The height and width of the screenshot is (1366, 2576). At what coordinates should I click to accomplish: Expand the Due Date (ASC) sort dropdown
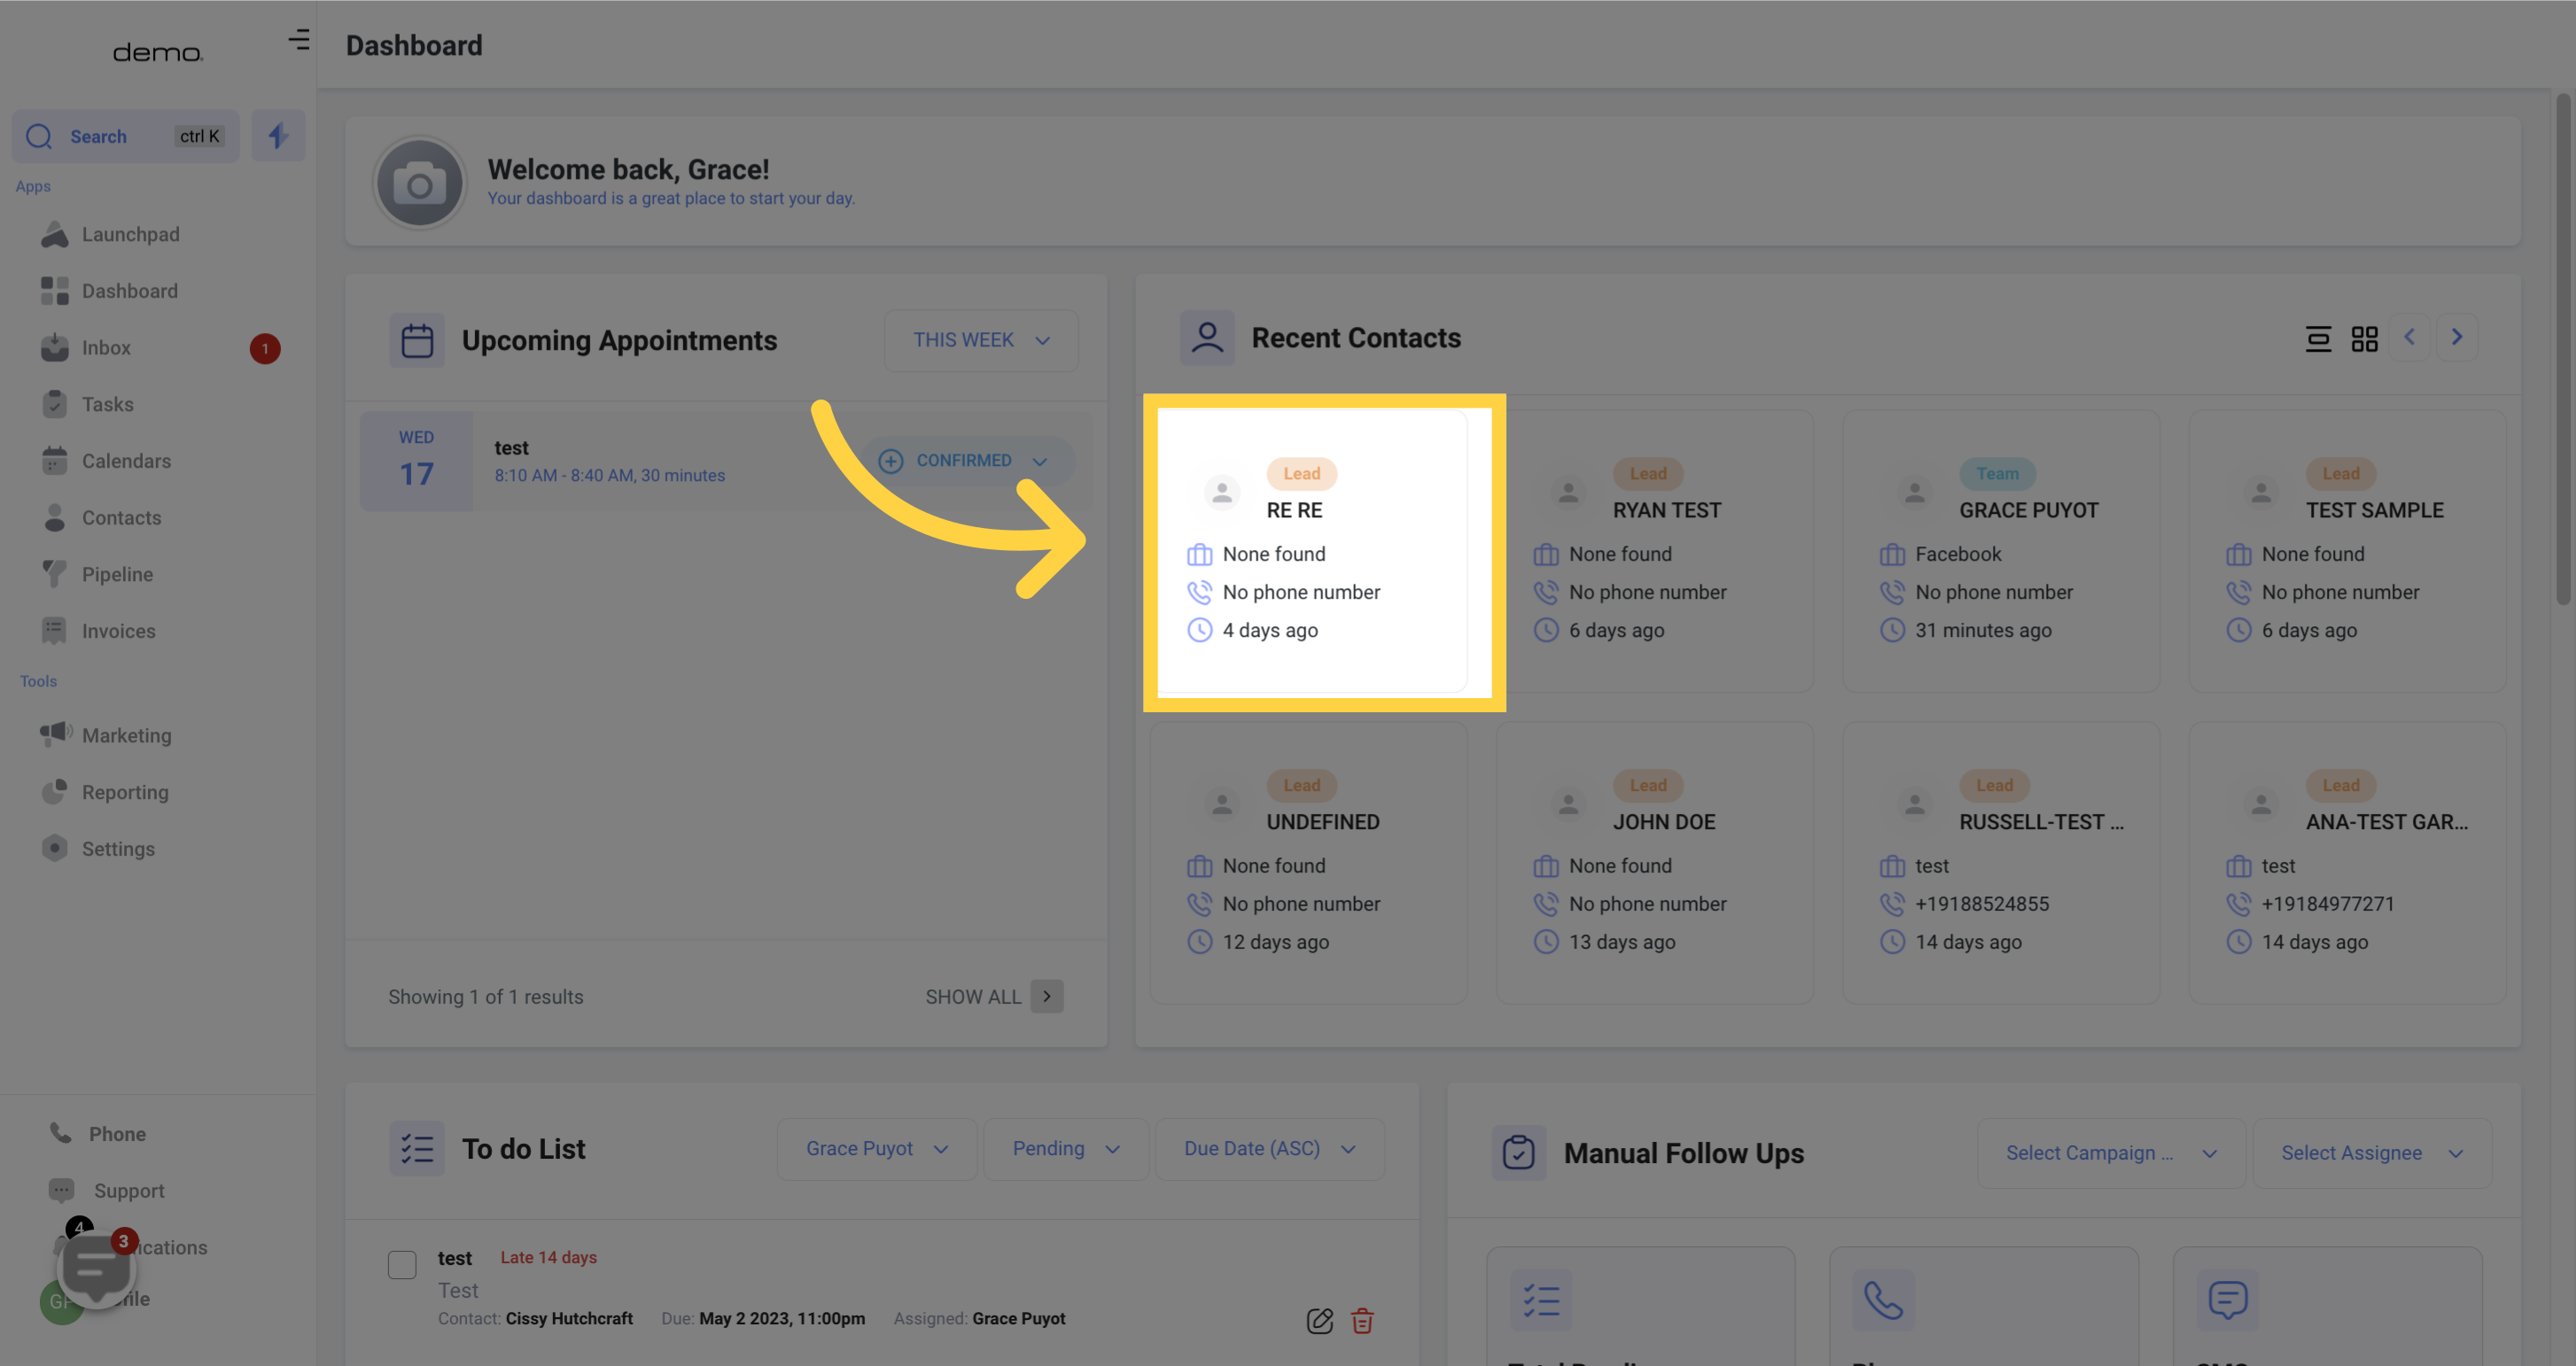pyautogui.click(x=1270, y=1149)
